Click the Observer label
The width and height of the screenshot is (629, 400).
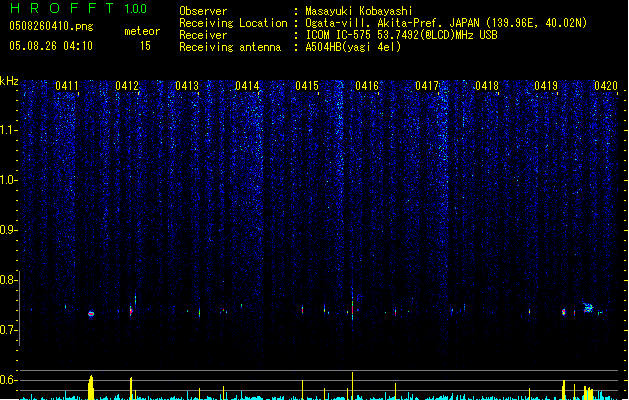click(x=203, y=11)
